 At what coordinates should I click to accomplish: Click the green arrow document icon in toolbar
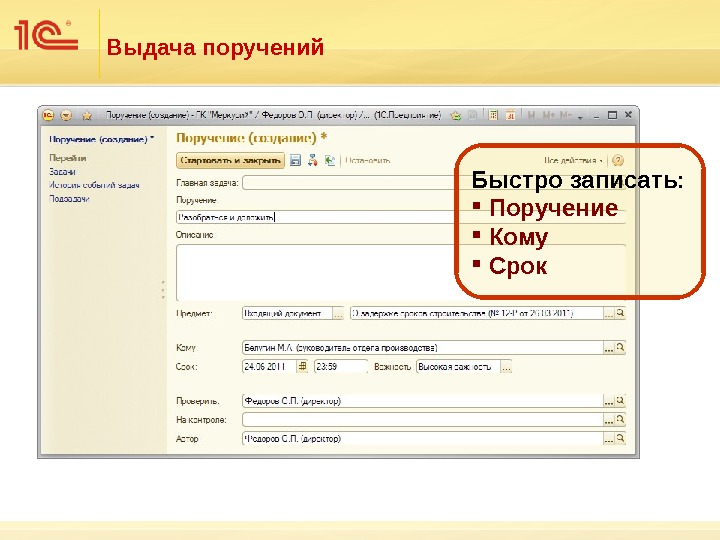[330, 160]
